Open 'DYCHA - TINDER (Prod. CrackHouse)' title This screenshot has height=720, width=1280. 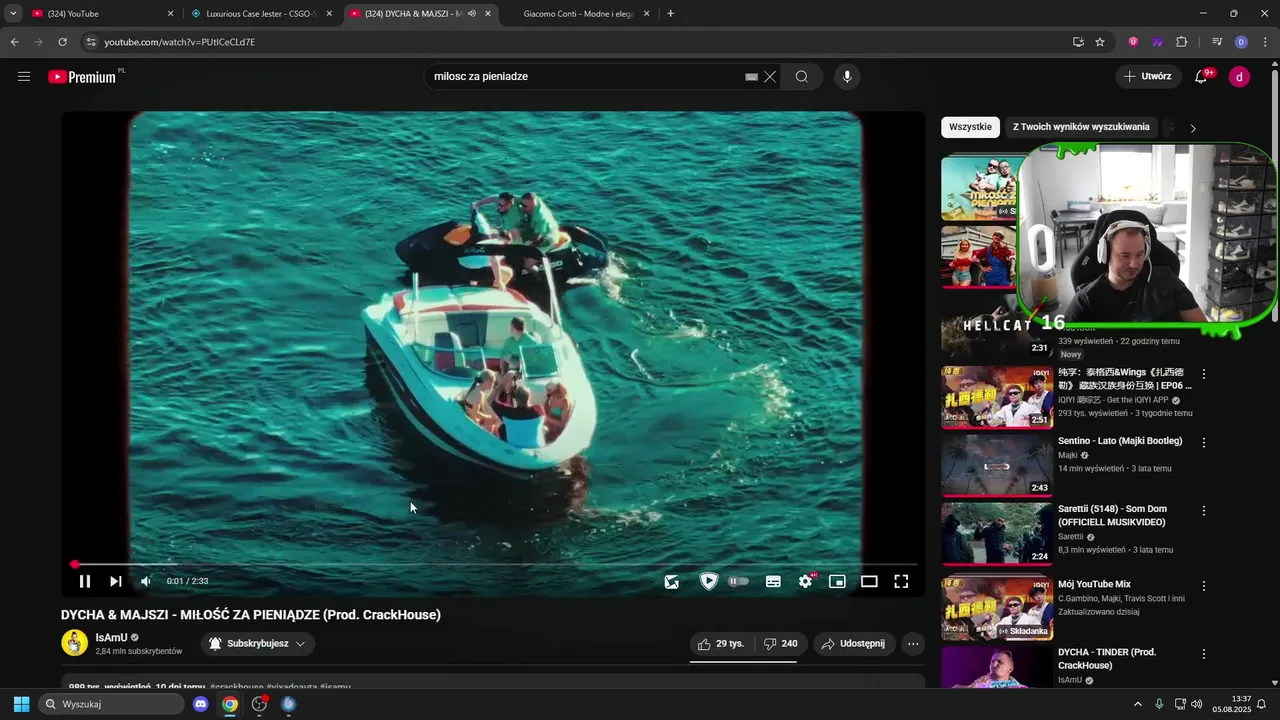(x=1107, y=659)
